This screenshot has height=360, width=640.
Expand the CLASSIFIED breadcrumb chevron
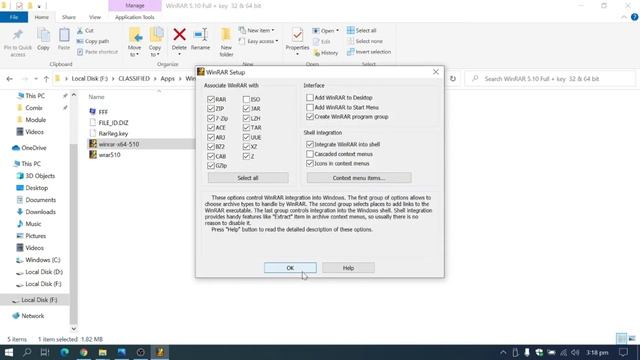[x=155, y=79]
